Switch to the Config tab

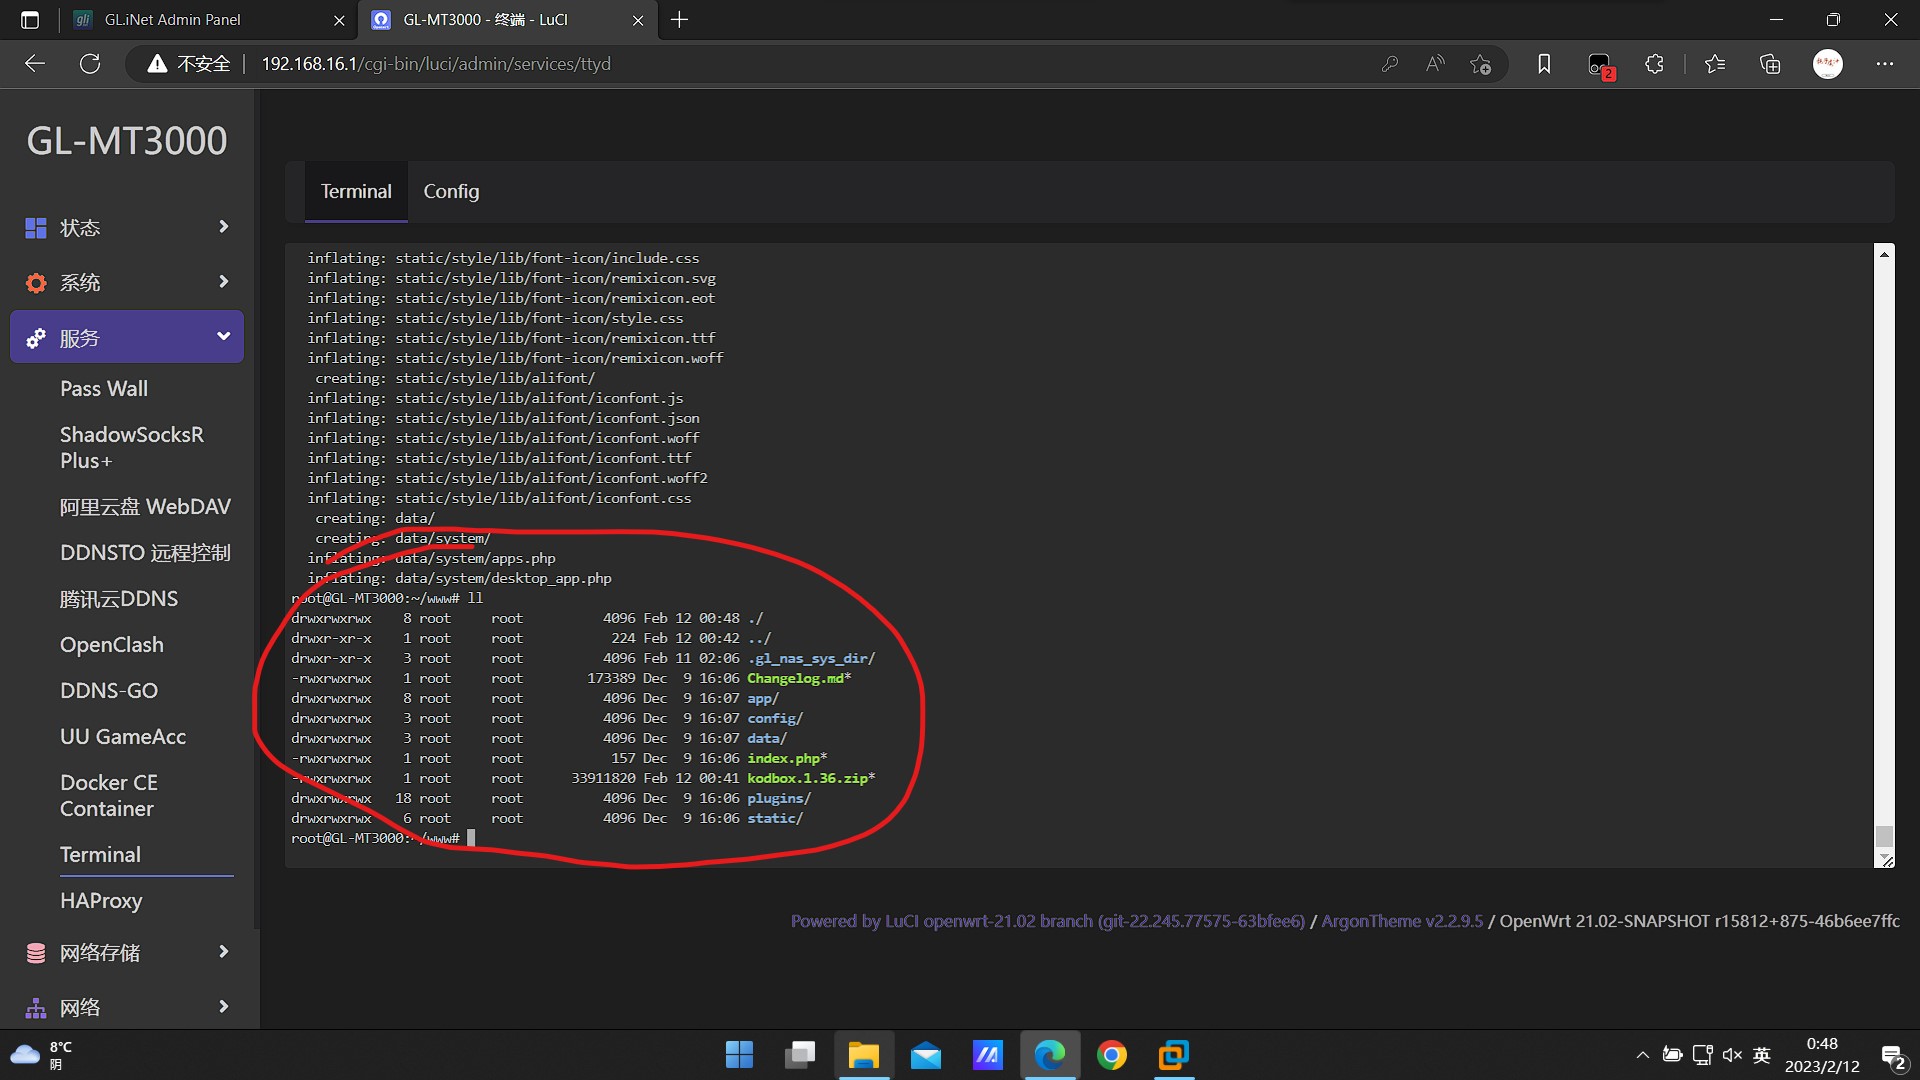pyautogui.click(x=451, y=191)
